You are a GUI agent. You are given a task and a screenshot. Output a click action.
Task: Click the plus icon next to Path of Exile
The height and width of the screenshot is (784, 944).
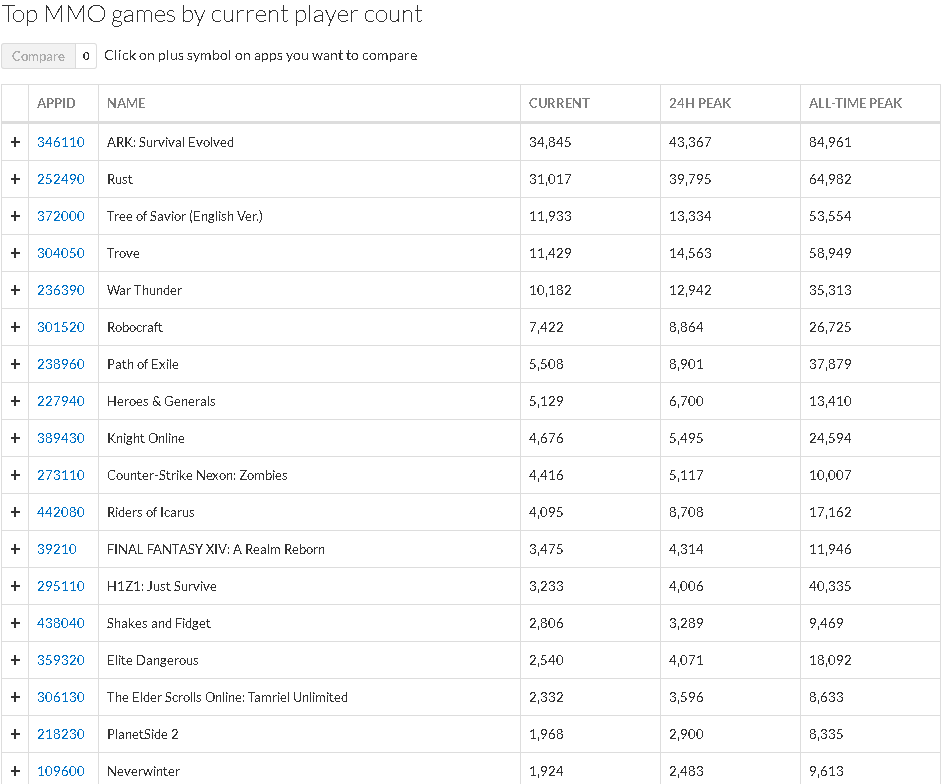coord(15,364)
